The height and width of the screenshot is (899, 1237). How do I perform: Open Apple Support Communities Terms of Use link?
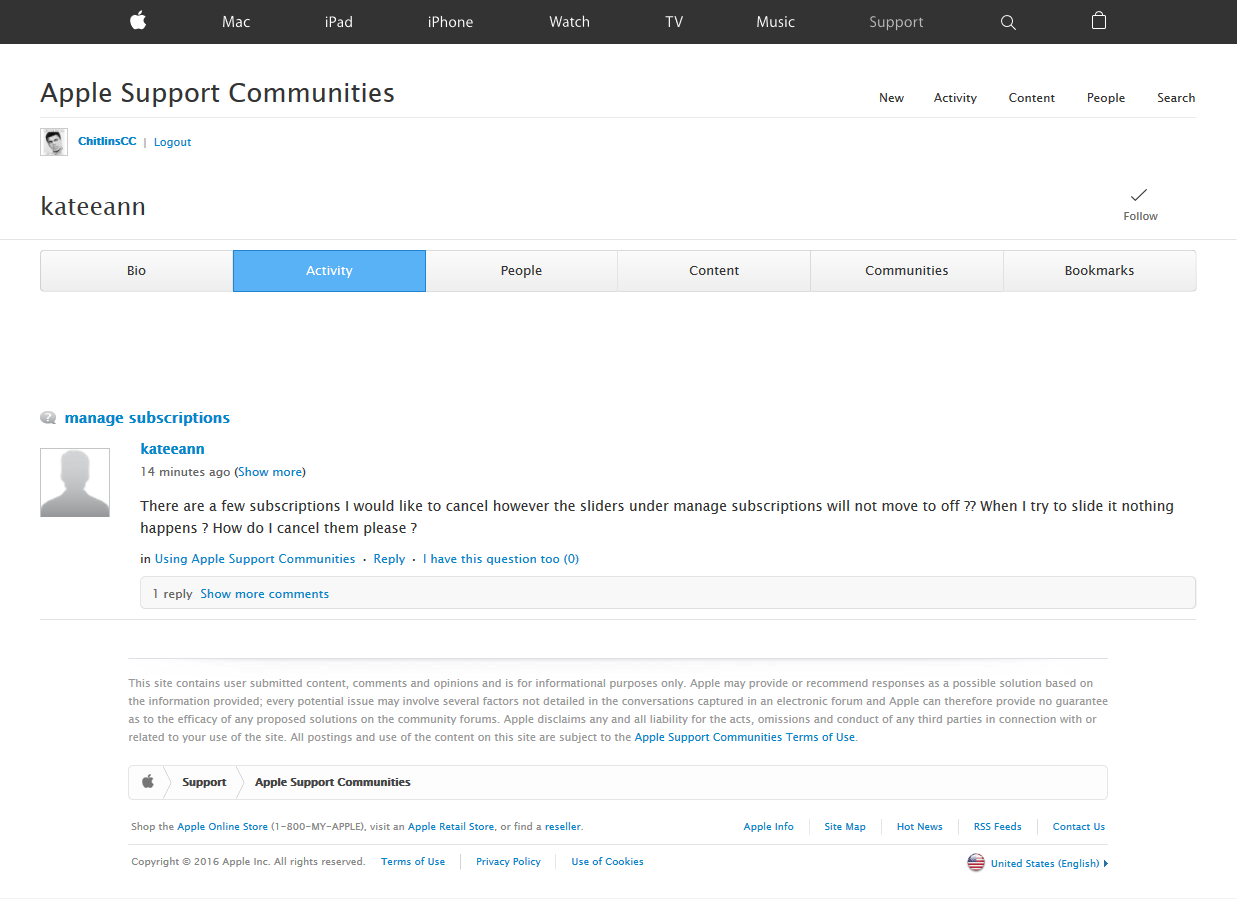[x=745, y=737]
